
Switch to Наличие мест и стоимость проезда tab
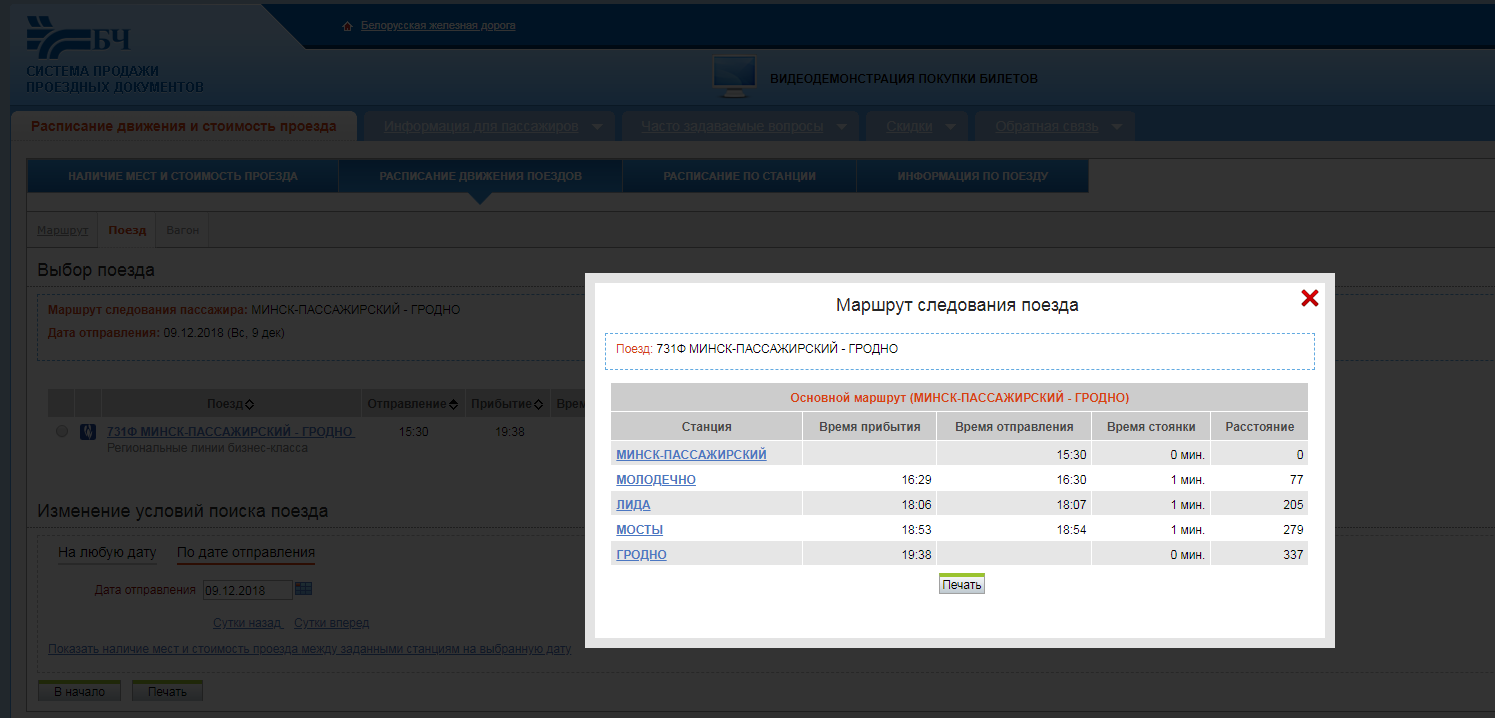(x=183, y=176)
